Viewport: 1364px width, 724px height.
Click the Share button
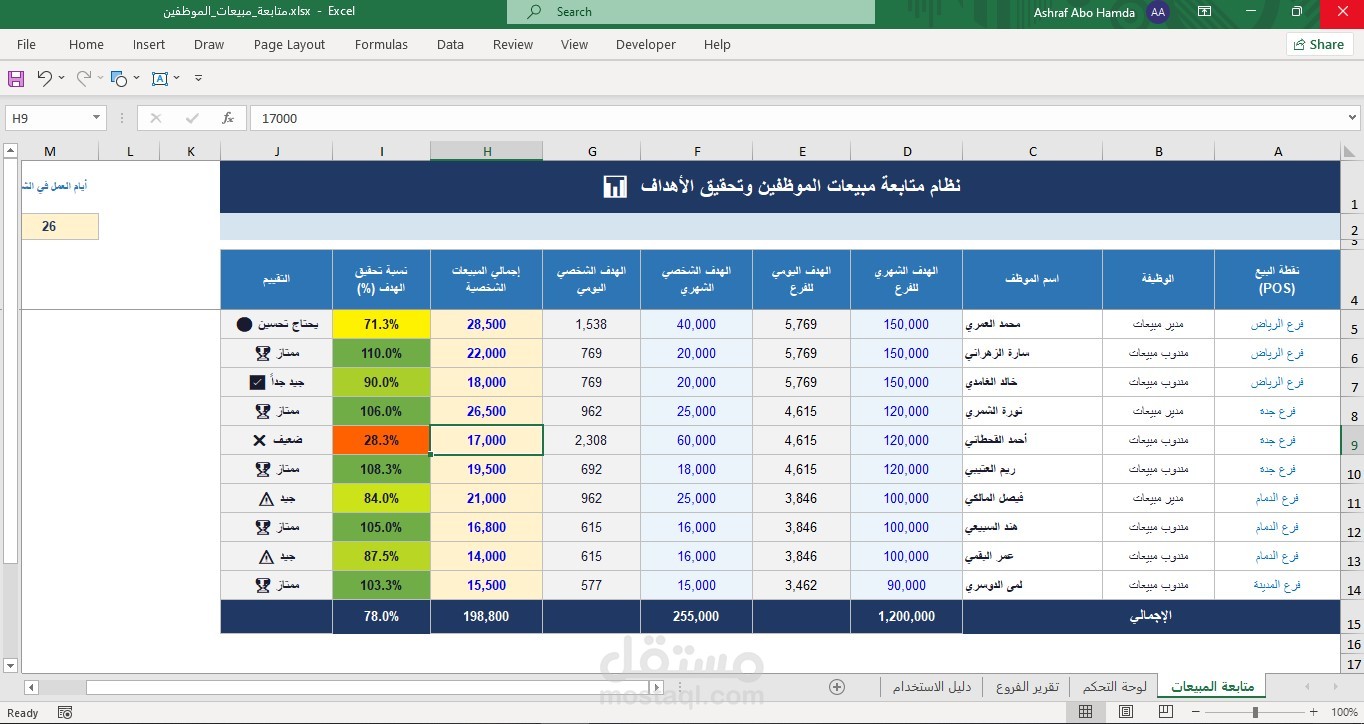[1318, 44]
